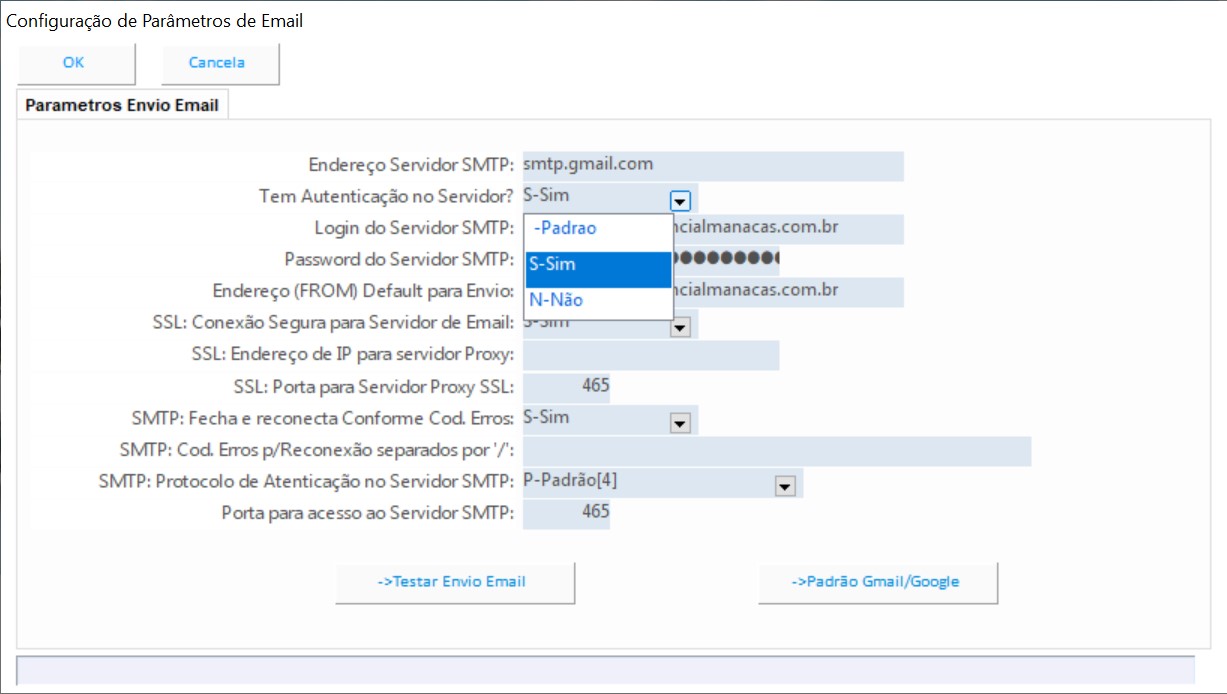Collapse the Tem Autenticação no Servidor dropdown arrow
1227x694 pixels.
pyautogui.click(x=680, y=200)
